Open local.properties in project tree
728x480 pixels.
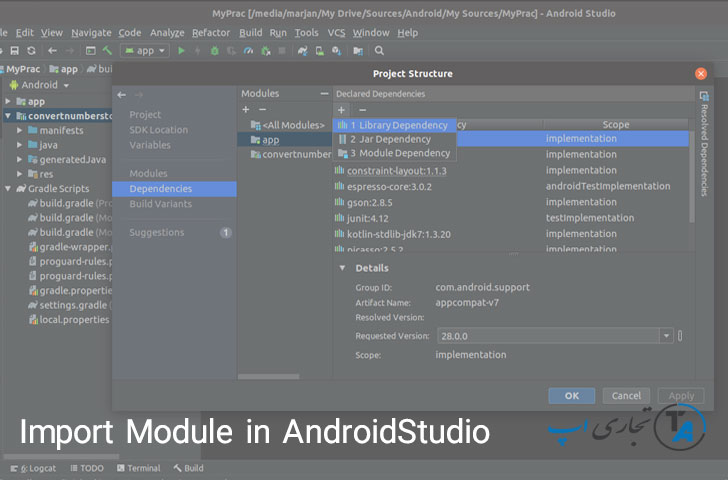(x=69, y=320)
